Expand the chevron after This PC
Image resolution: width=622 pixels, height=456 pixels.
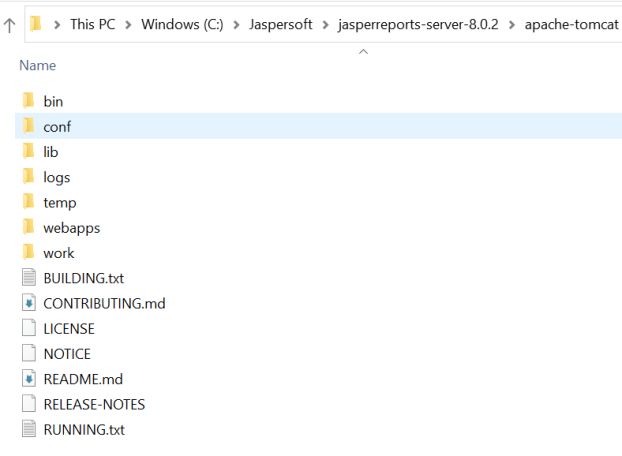[x=128, y=25]
